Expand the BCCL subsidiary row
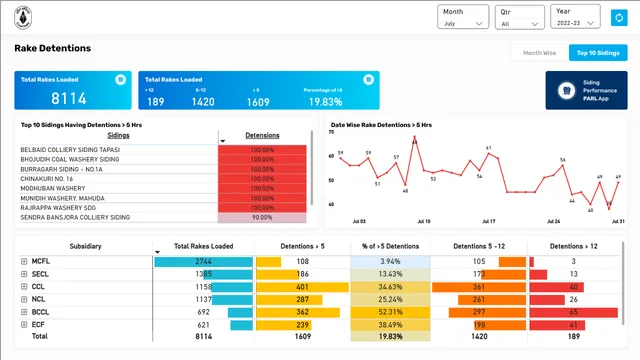This screenshot has width=640, height=360. pos(24,312)
